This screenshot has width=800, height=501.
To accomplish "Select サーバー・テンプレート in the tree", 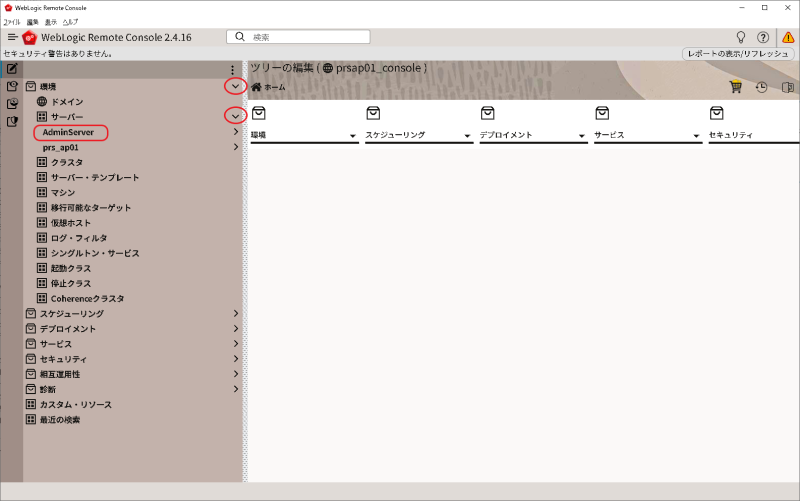I will click(95, 178).
